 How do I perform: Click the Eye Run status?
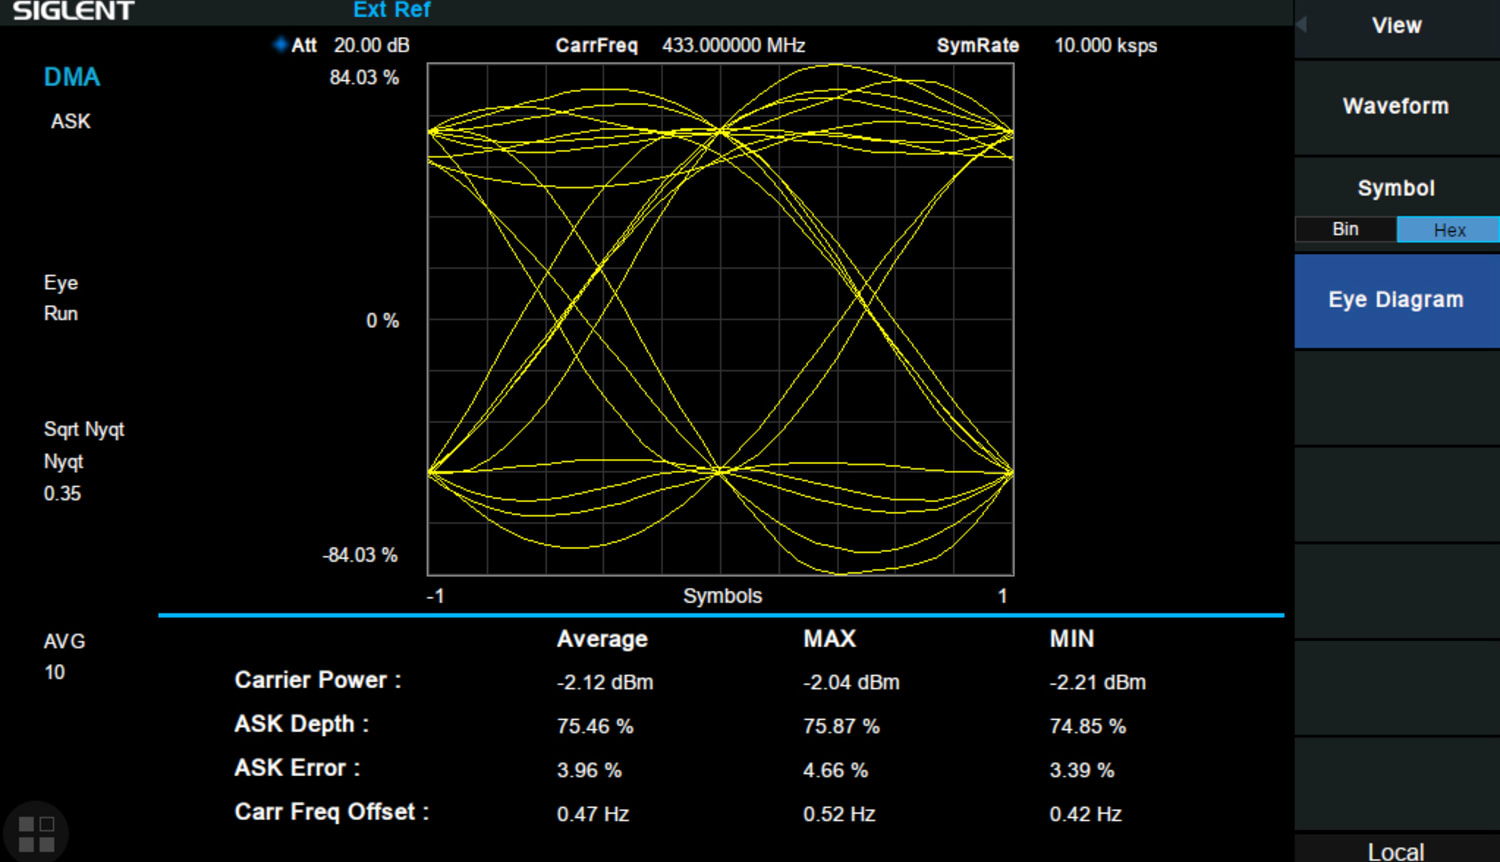click(60, 298)
